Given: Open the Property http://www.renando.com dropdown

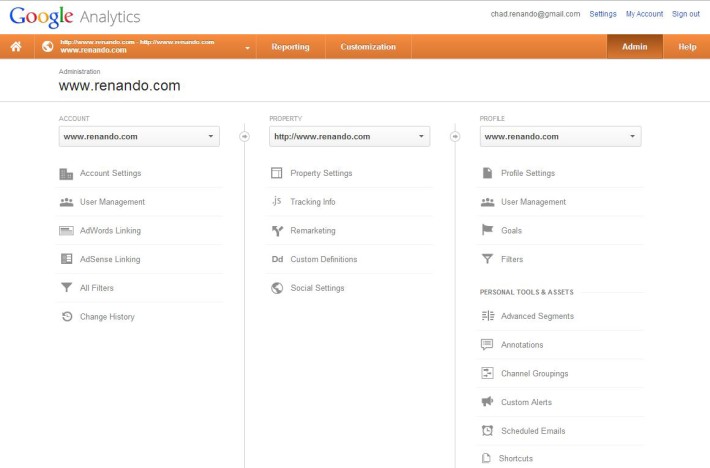Looking at the screenshot, I should [x=350, y=136].
